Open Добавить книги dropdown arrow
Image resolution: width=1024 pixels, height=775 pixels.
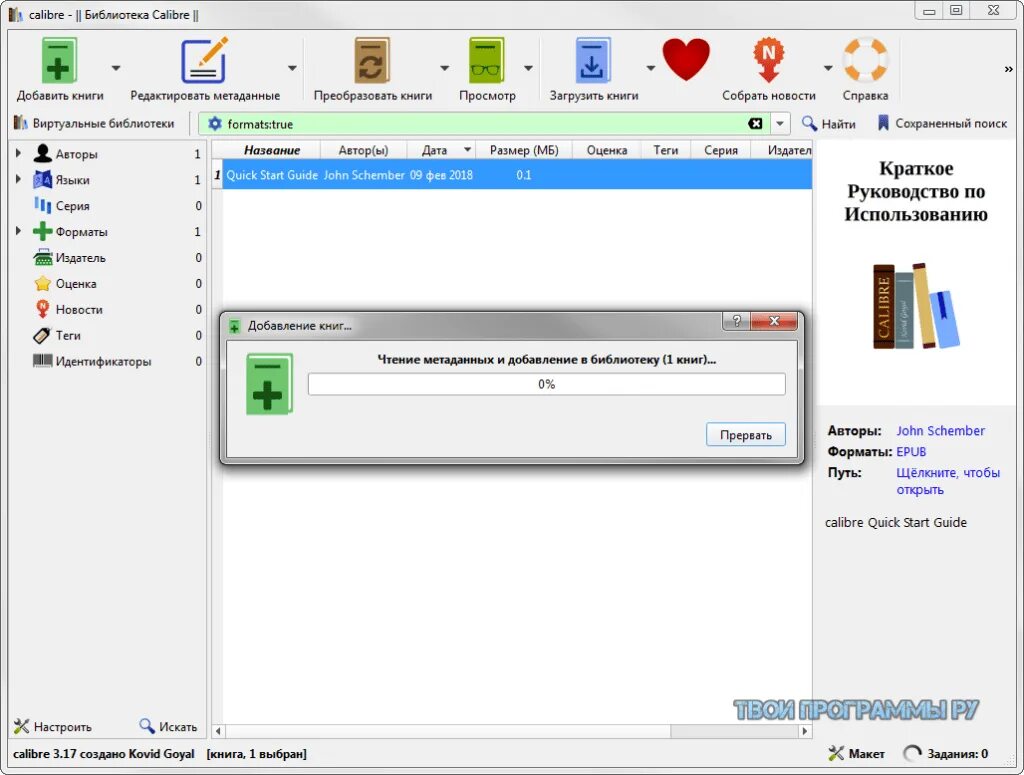coord(116,68)
